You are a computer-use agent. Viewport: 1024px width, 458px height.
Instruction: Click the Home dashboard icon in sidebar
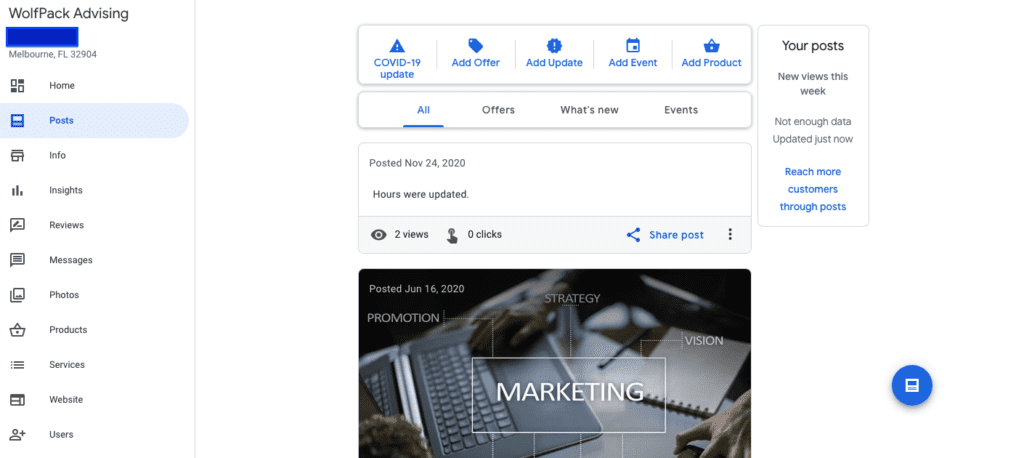pos(18,86)
